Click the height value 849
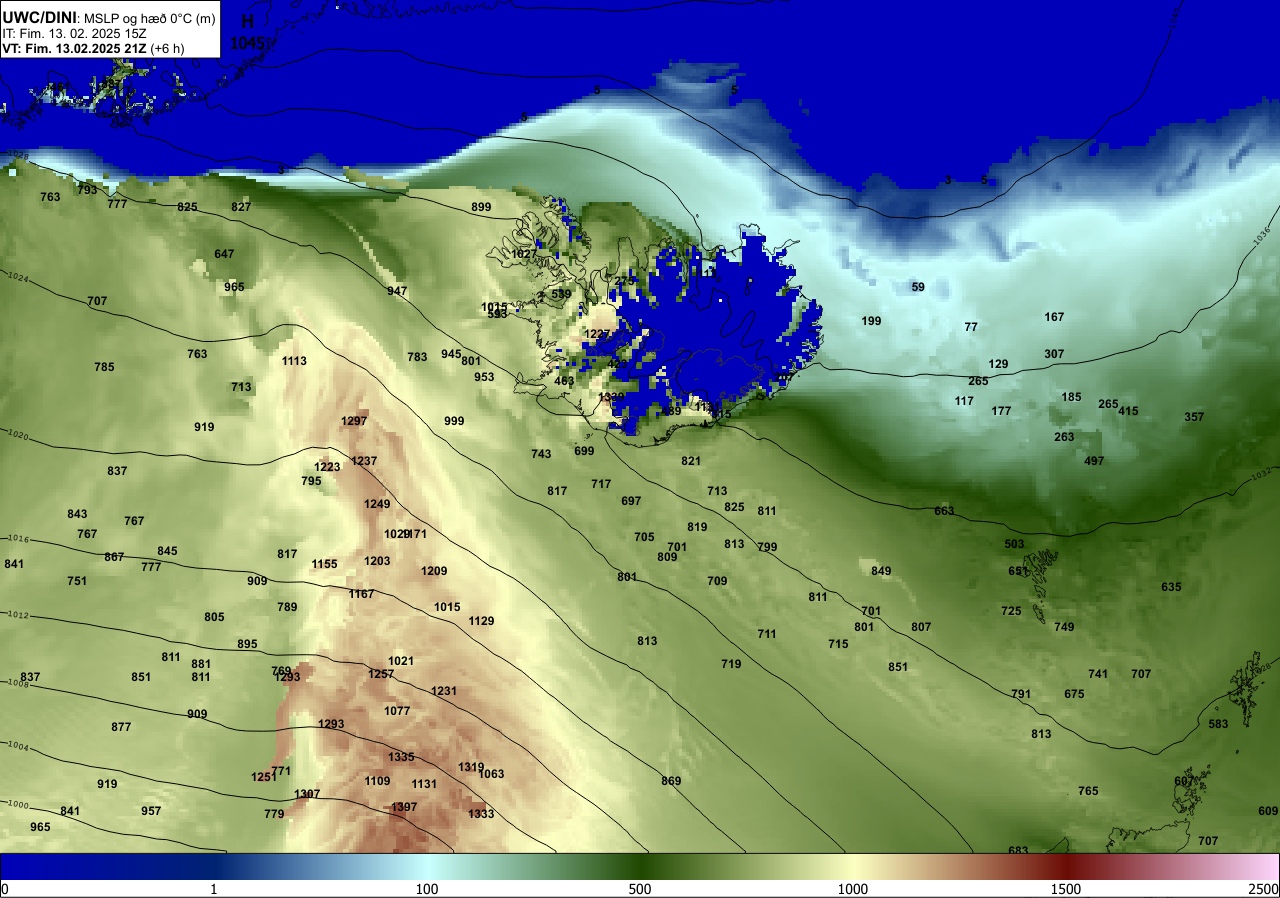Viewport: 1280px width, 898px height. point(881,571)
